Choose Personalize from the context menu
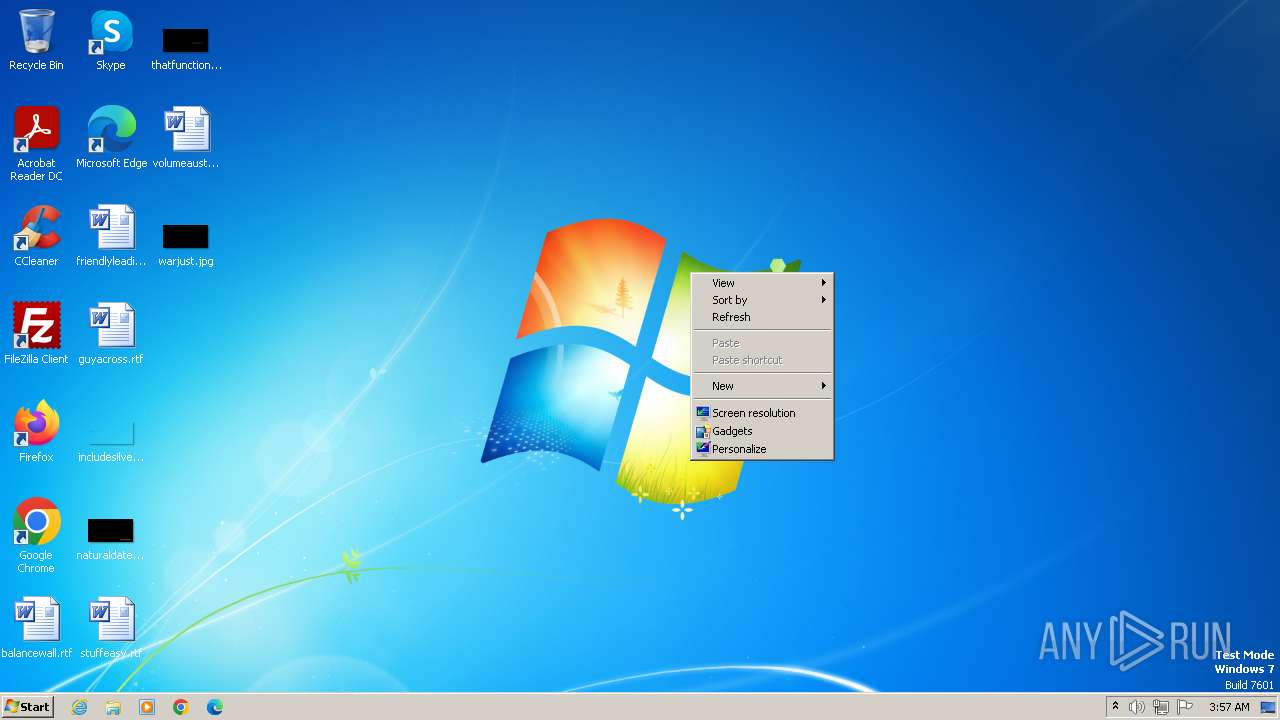Viewport: 1280px width, 720px height. (x=762, y=449)
